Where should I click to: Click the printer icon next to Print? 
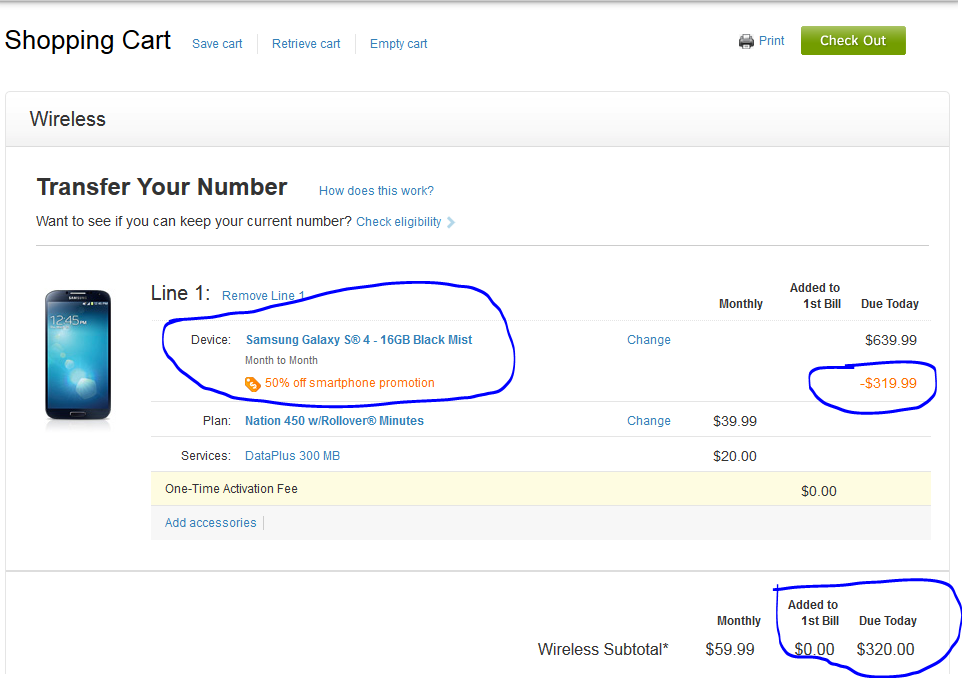746,41
